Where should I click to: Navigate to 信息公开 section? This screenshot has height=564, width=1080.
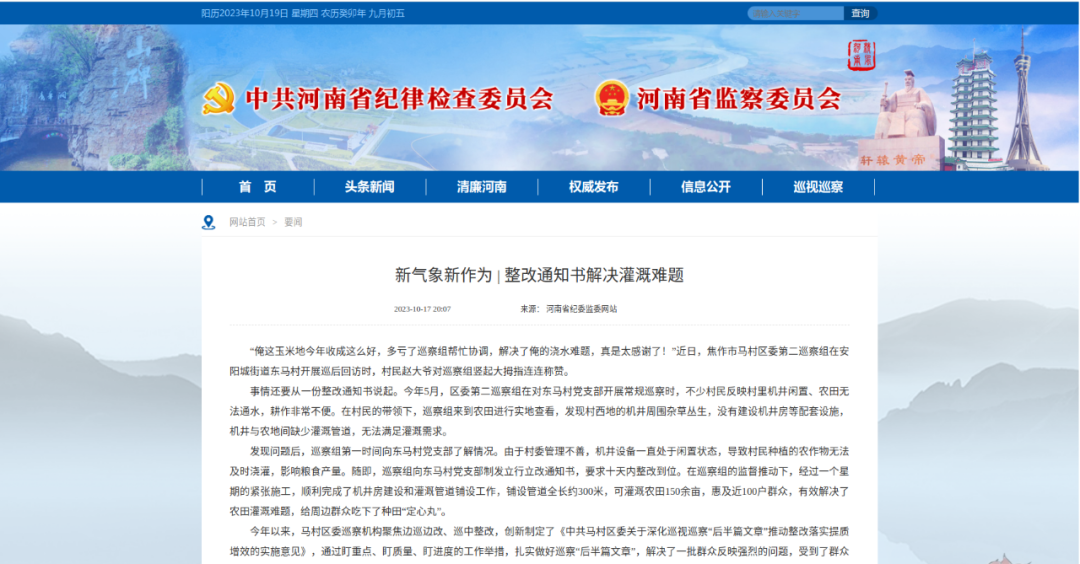(705, 187)
